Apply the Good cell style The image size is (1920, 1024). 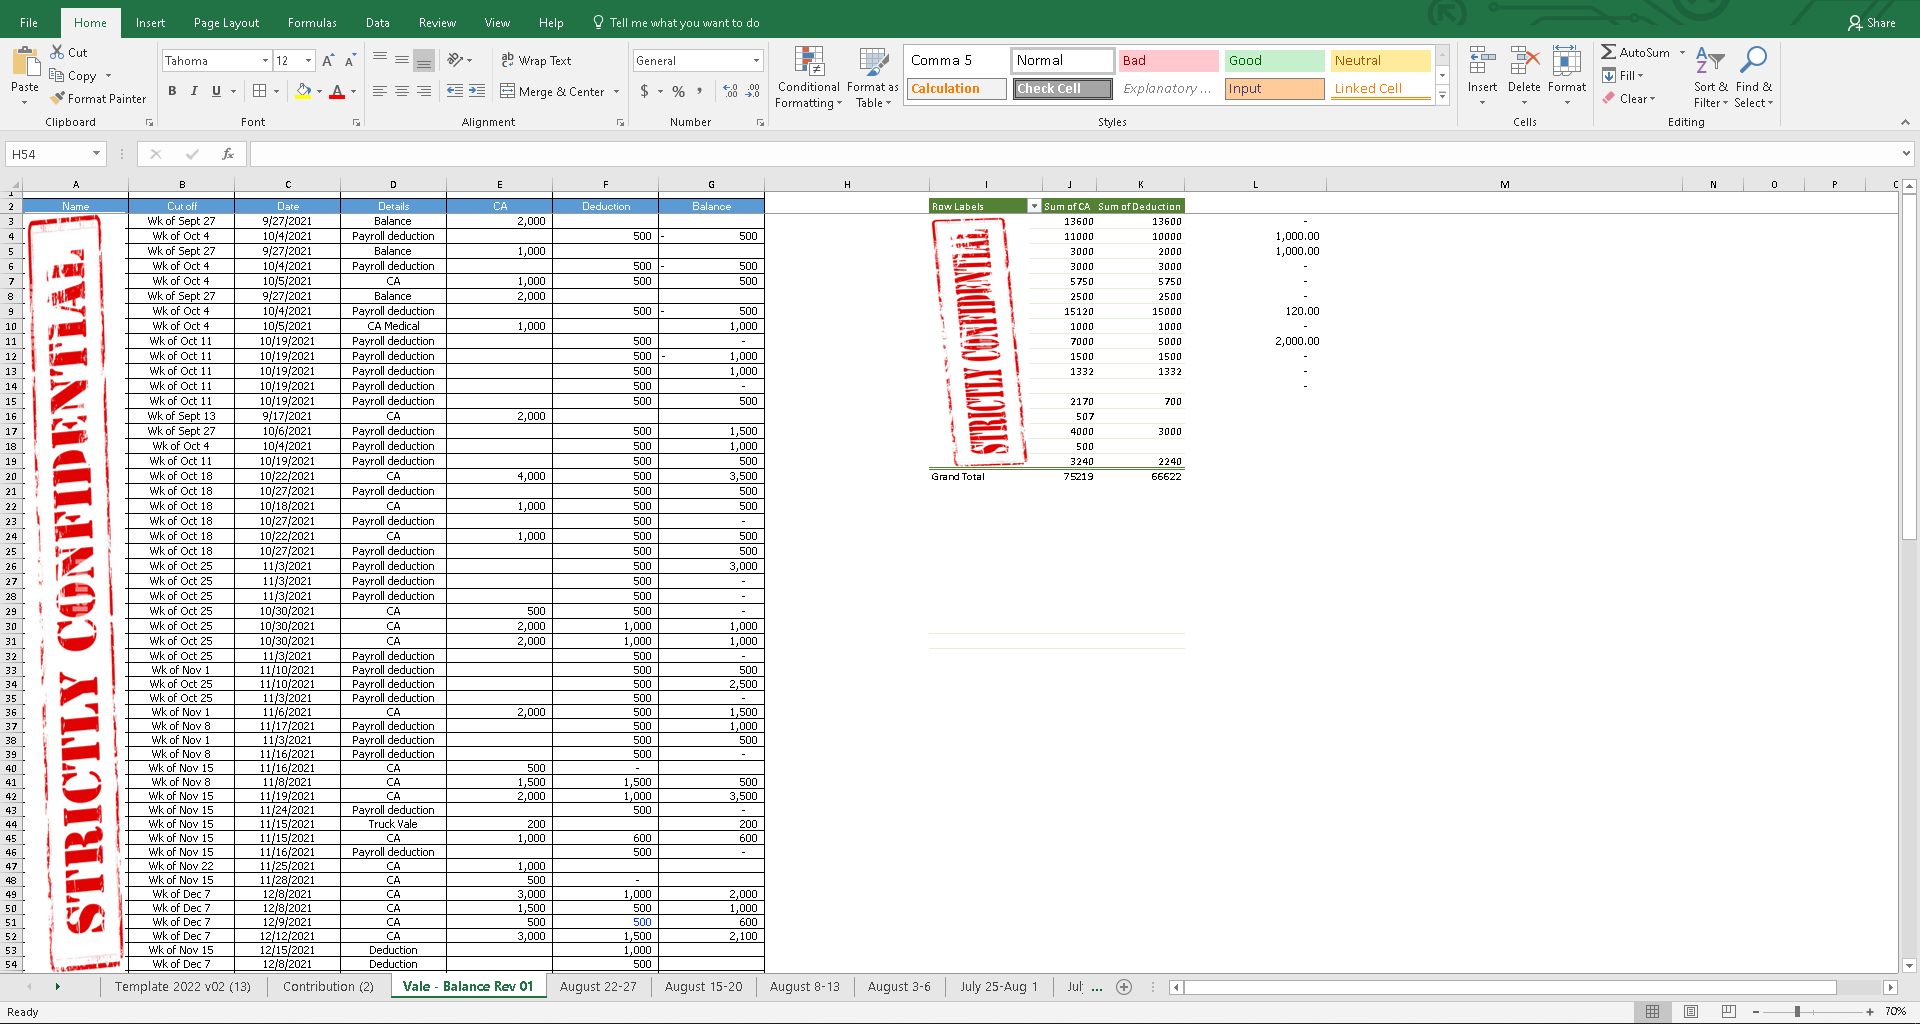tap(1274, 60)
